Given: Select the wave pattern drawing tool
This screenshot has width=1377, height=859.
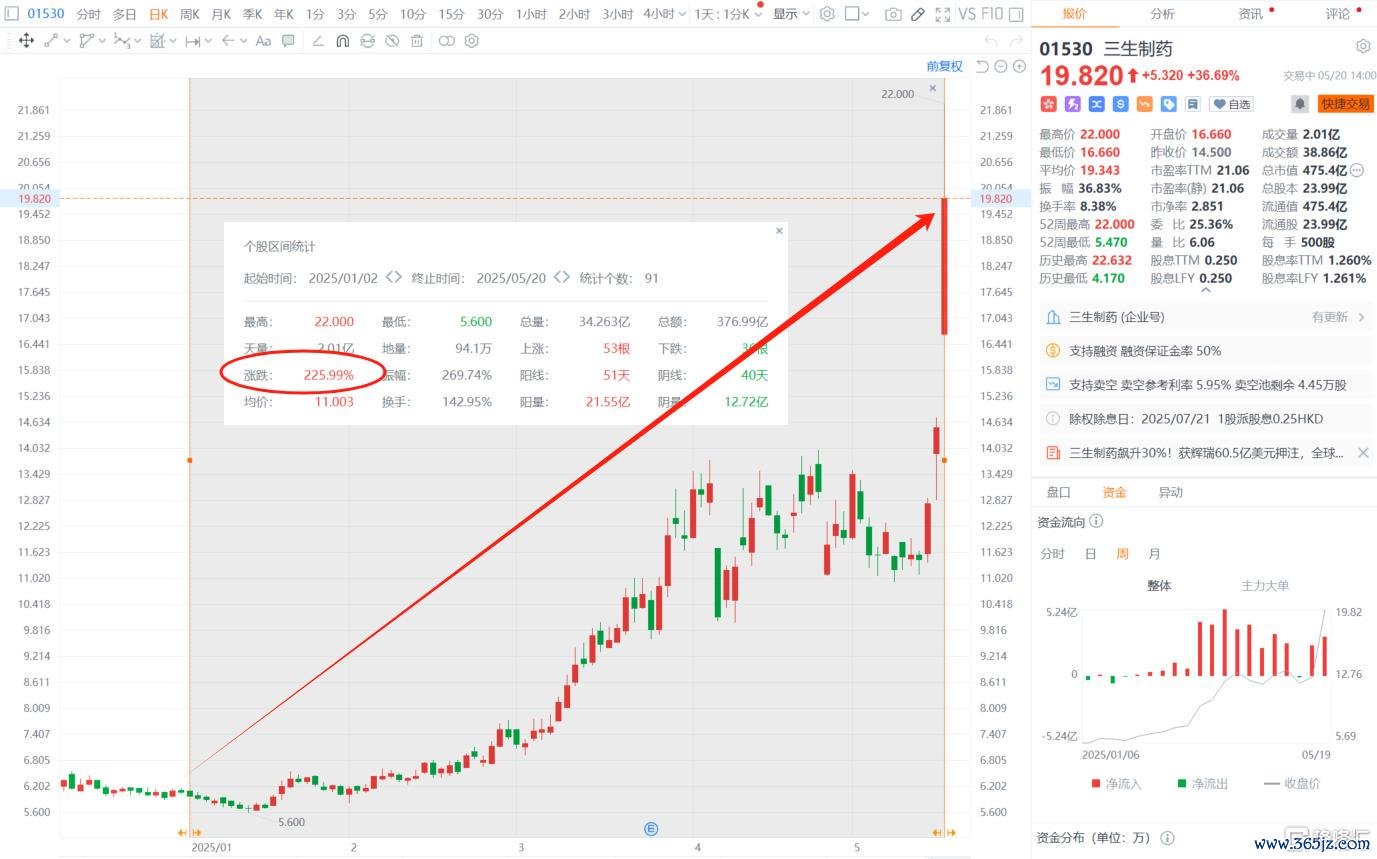Looking at the screenshot, I should pyautogui.click(x=122, y=41).
